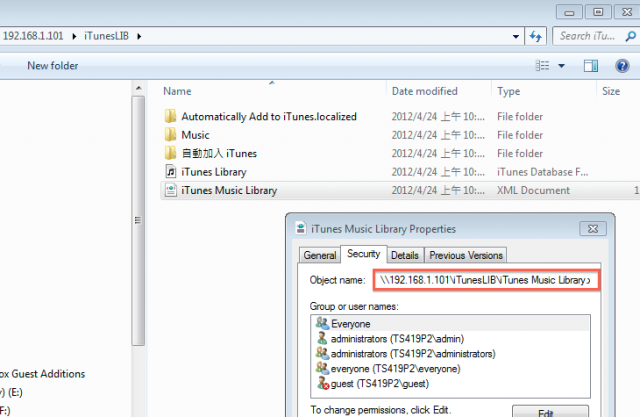Viewport: 640px width, 417px height.
Task: Open the address bar history dropdown
Action: (x=516, y=37)
